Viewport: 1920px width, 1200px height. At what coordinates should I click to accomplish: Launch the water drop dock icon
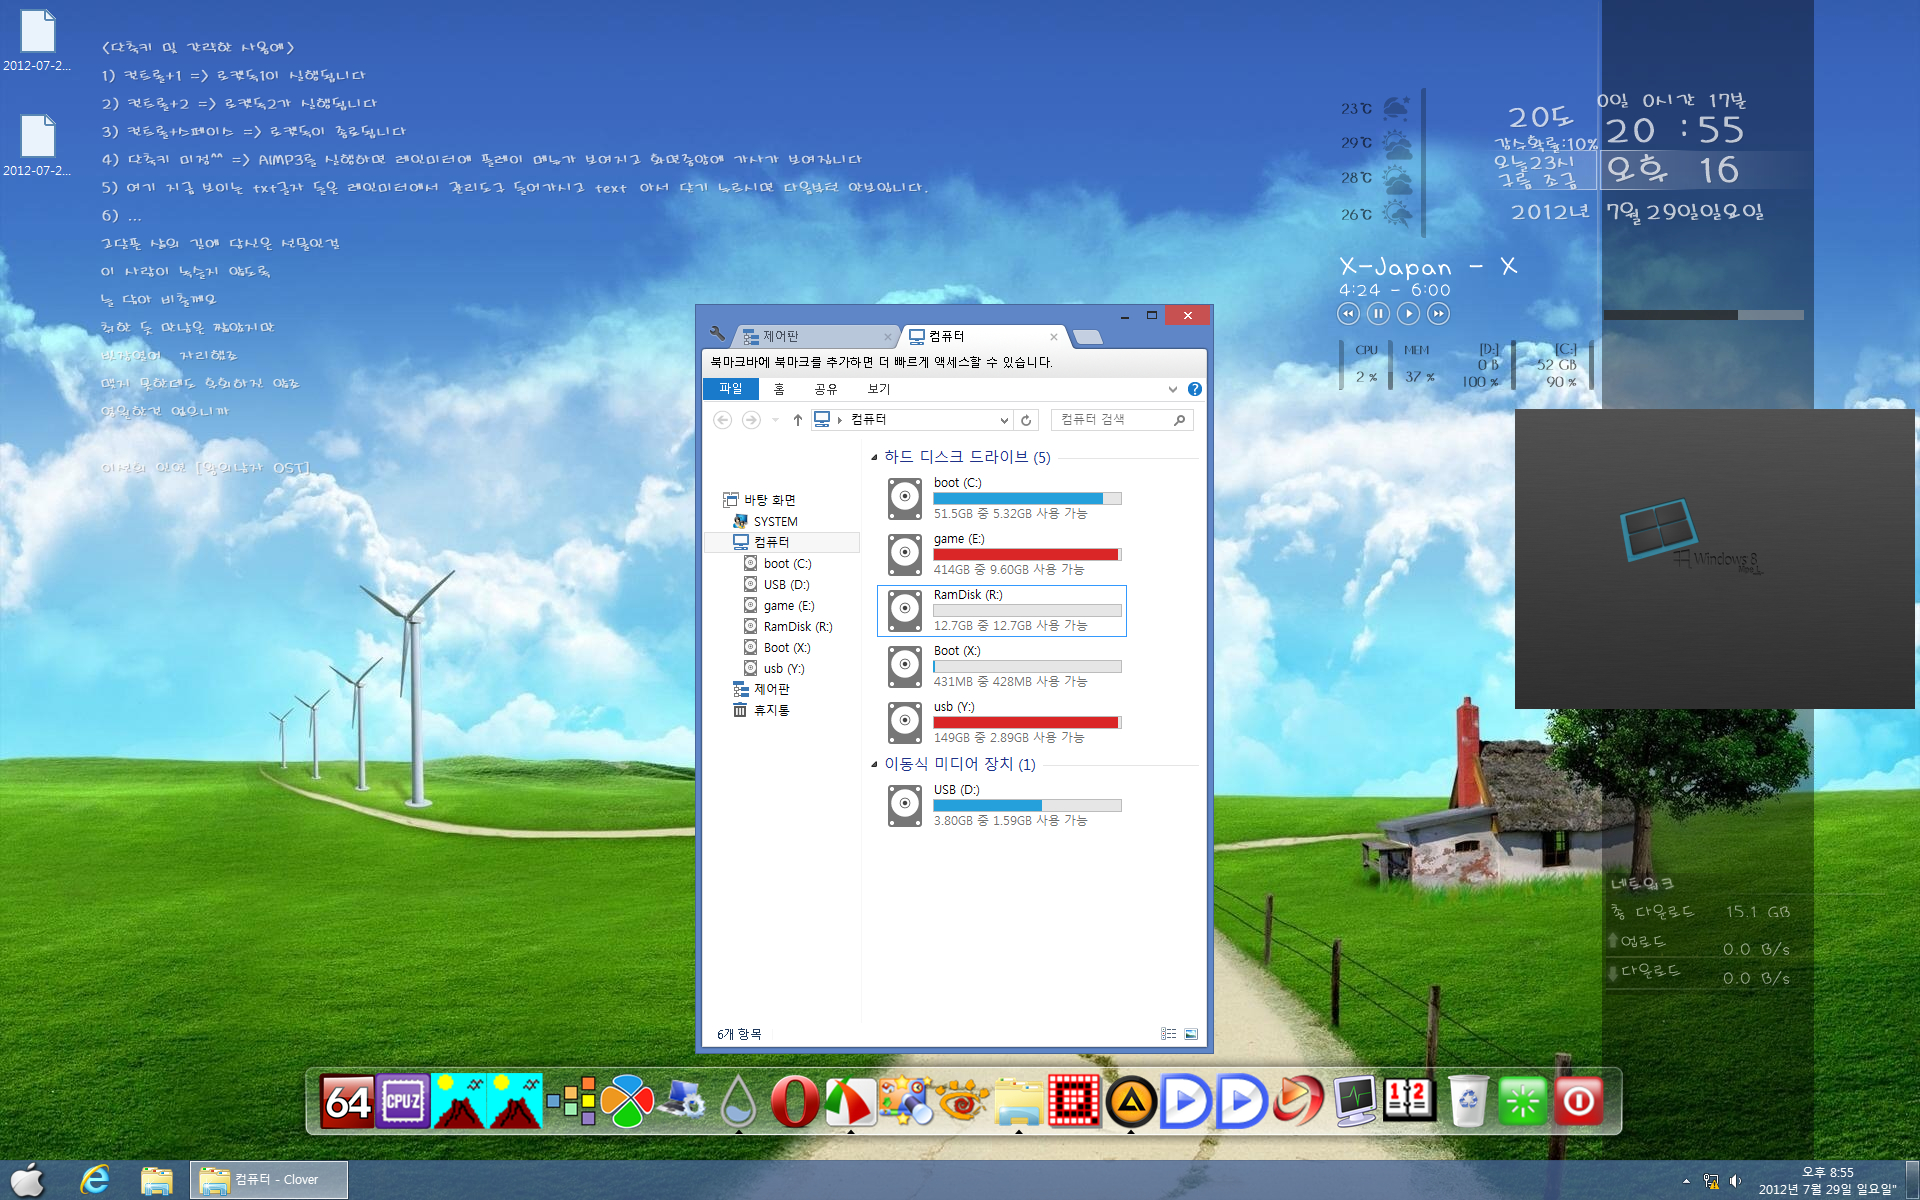point(739,1102)
